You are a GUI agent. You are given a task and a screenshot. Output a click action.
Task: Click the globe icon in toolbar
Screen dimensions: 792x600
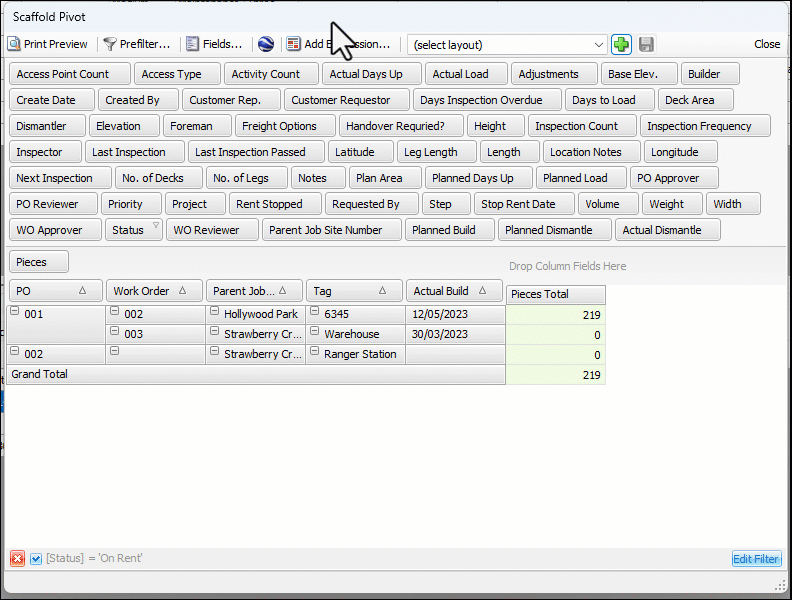coord(265,44)
